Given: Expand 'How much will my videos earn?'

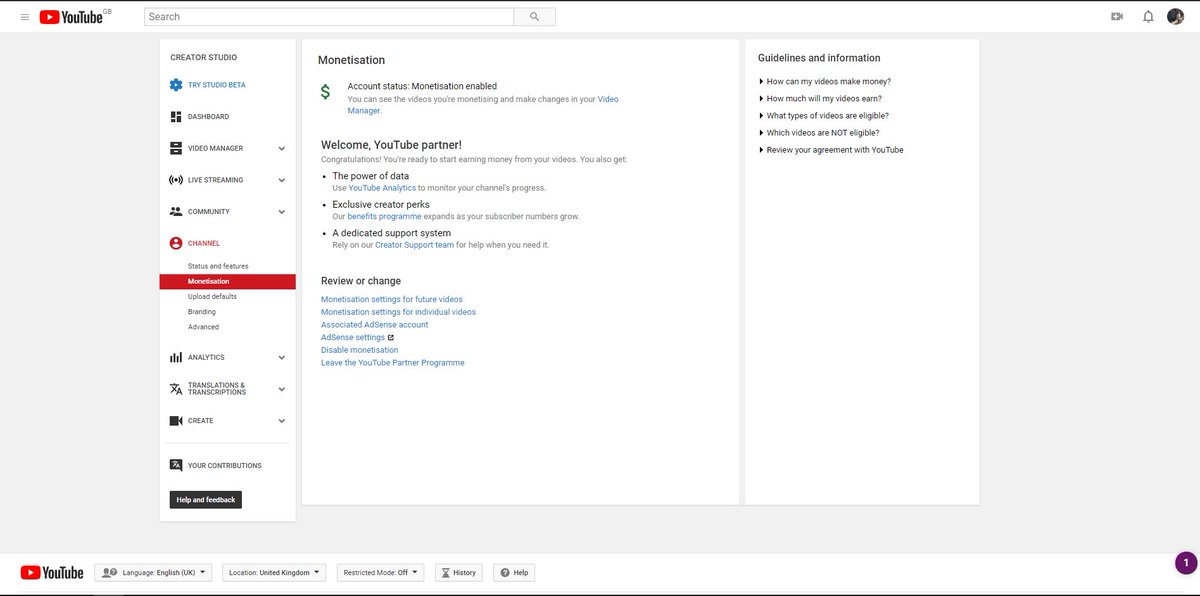Looking at the screenshot, I should pos(820,99).
